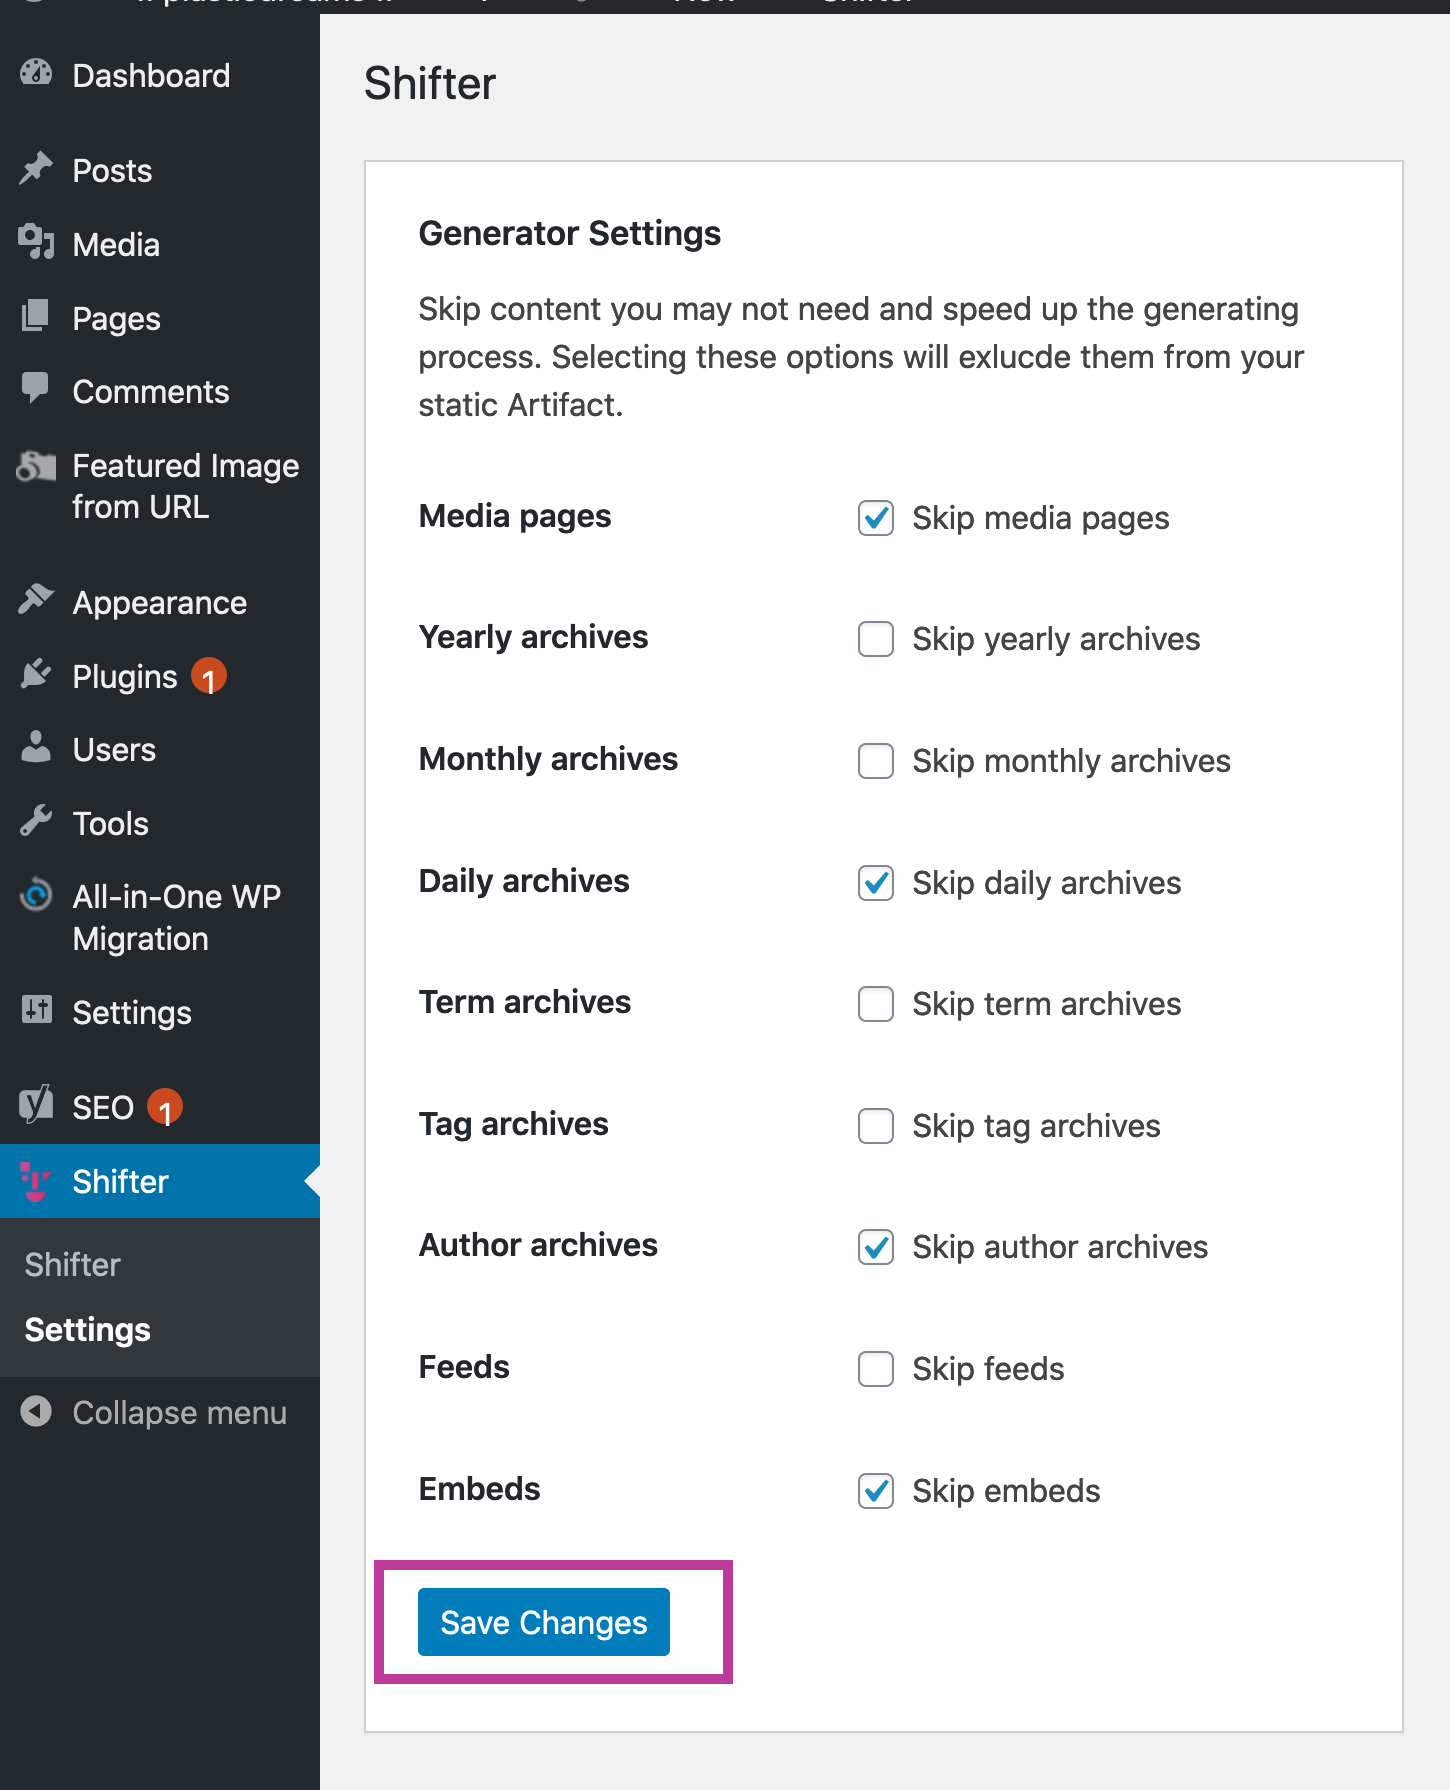Click the Comments speech bubble icon
Image resolution: width=1450 pixels, height=1790 pixels.
(x=36, y=390)
